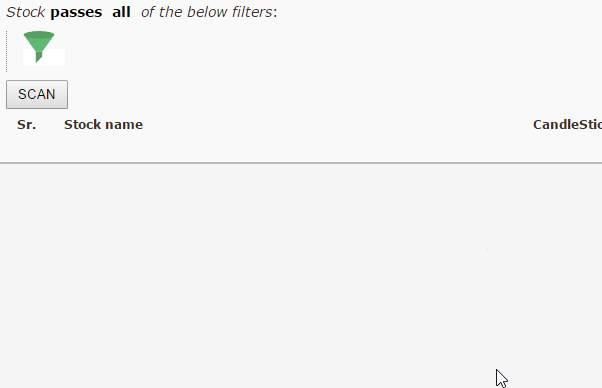This screenshot has width=602, height=388.
Task: Click the green funnel add-filter icon
Action: [39, 46]
